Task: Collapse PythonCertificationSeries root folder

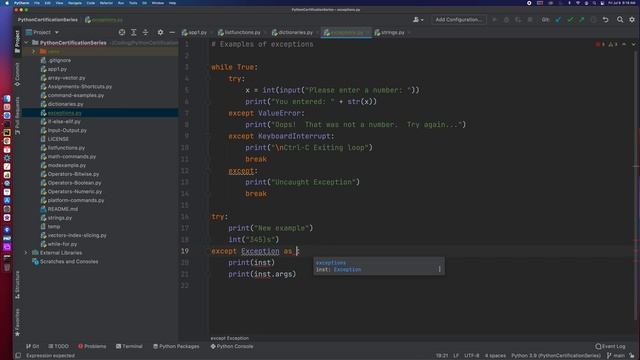Action: click(27, 42)
